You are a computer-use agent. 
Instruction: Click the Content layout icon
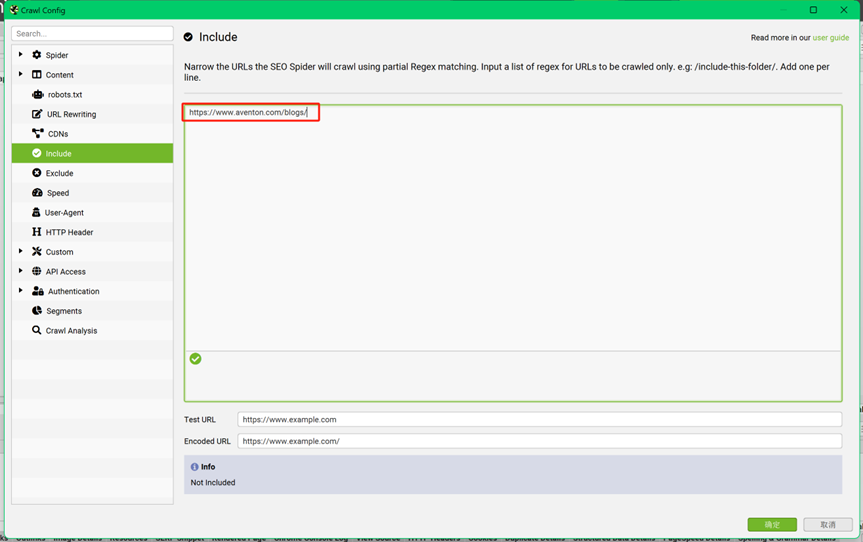(x=37, y=75)
